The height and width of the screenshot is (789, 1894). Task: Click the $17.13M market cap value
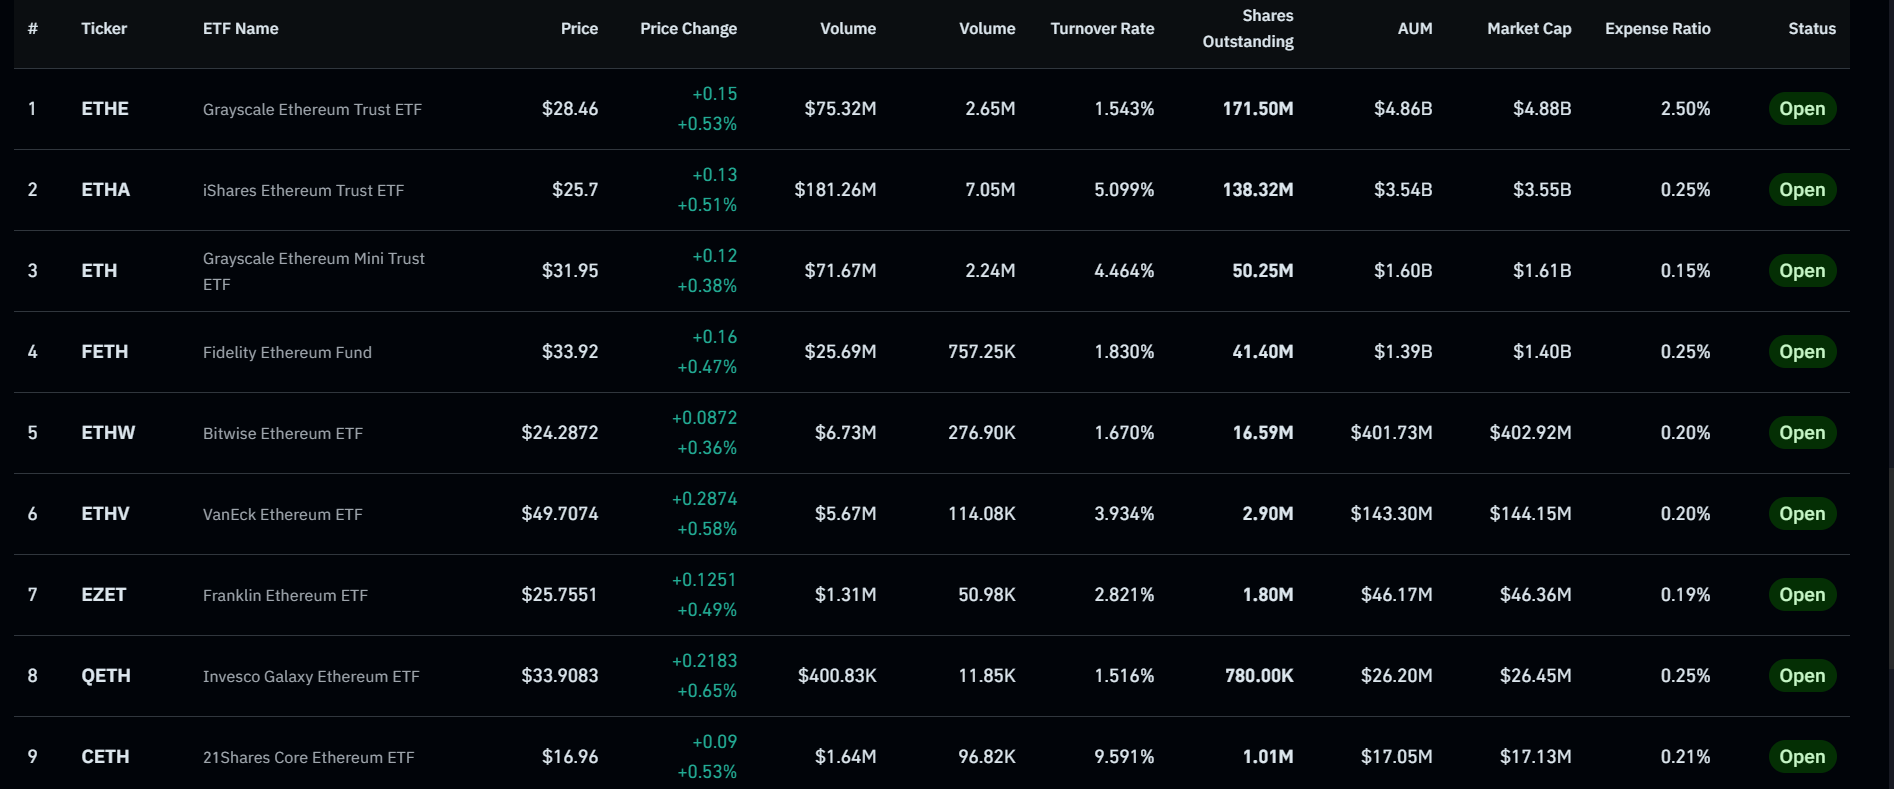[x=1535, y=757]
